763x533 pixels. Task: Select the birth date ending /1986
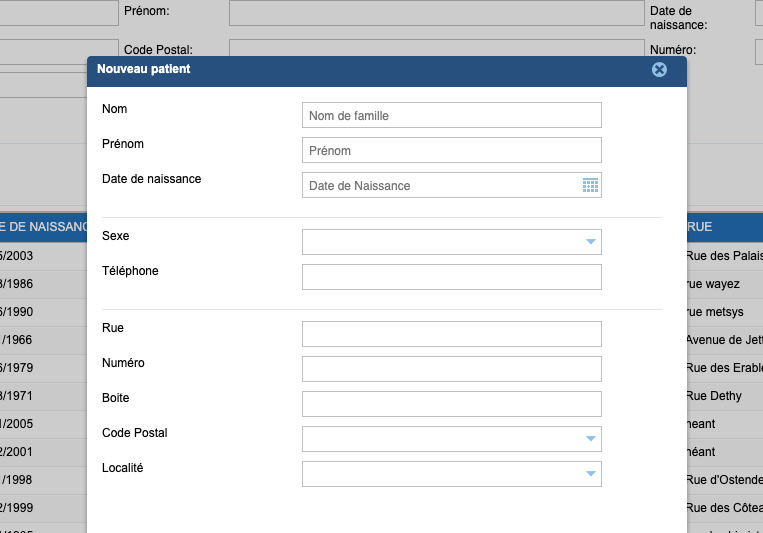pos(17,284)
